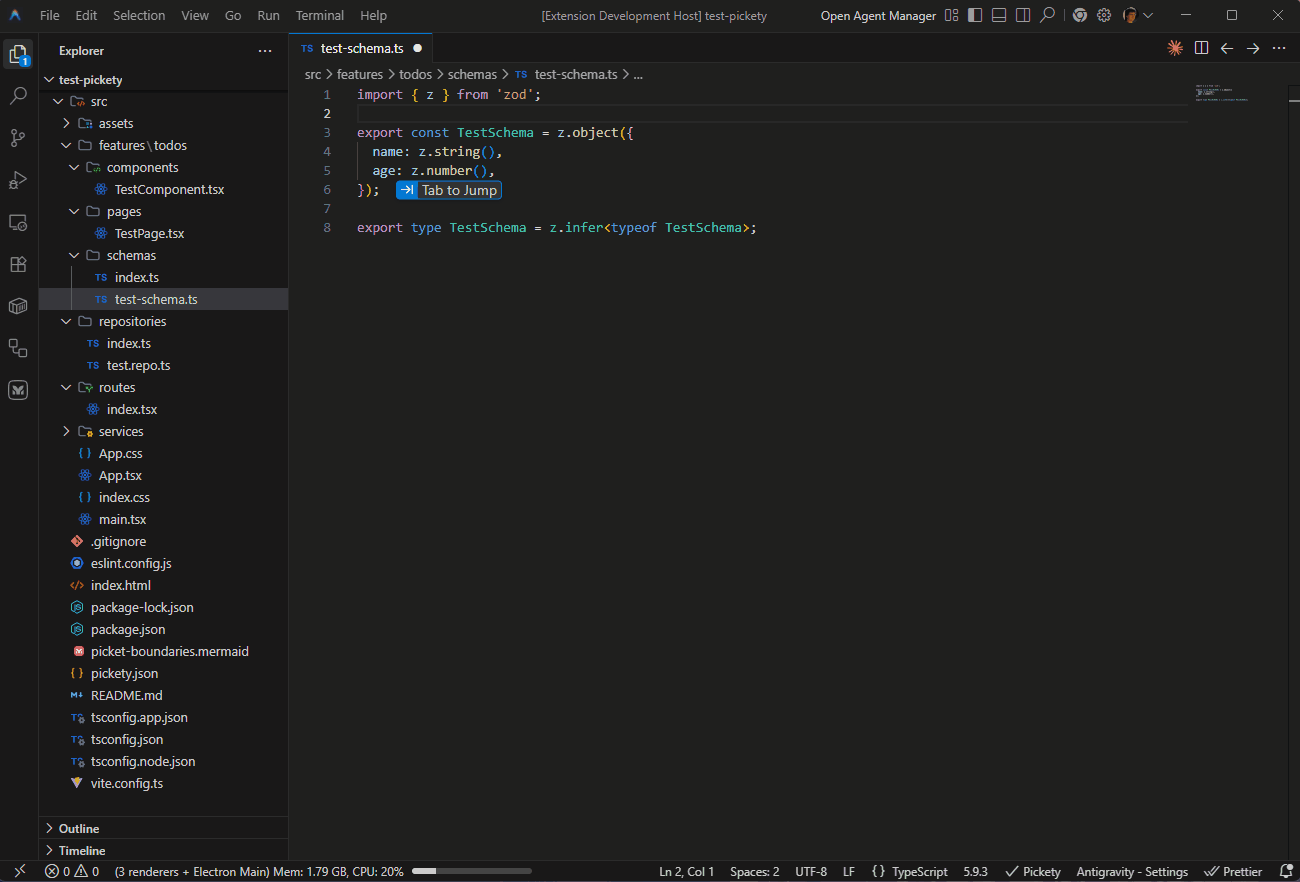Viewport: 1300px width, 882px height.
Task: Click the memory usage progress bar in status bar
Action: click(471, 871)
